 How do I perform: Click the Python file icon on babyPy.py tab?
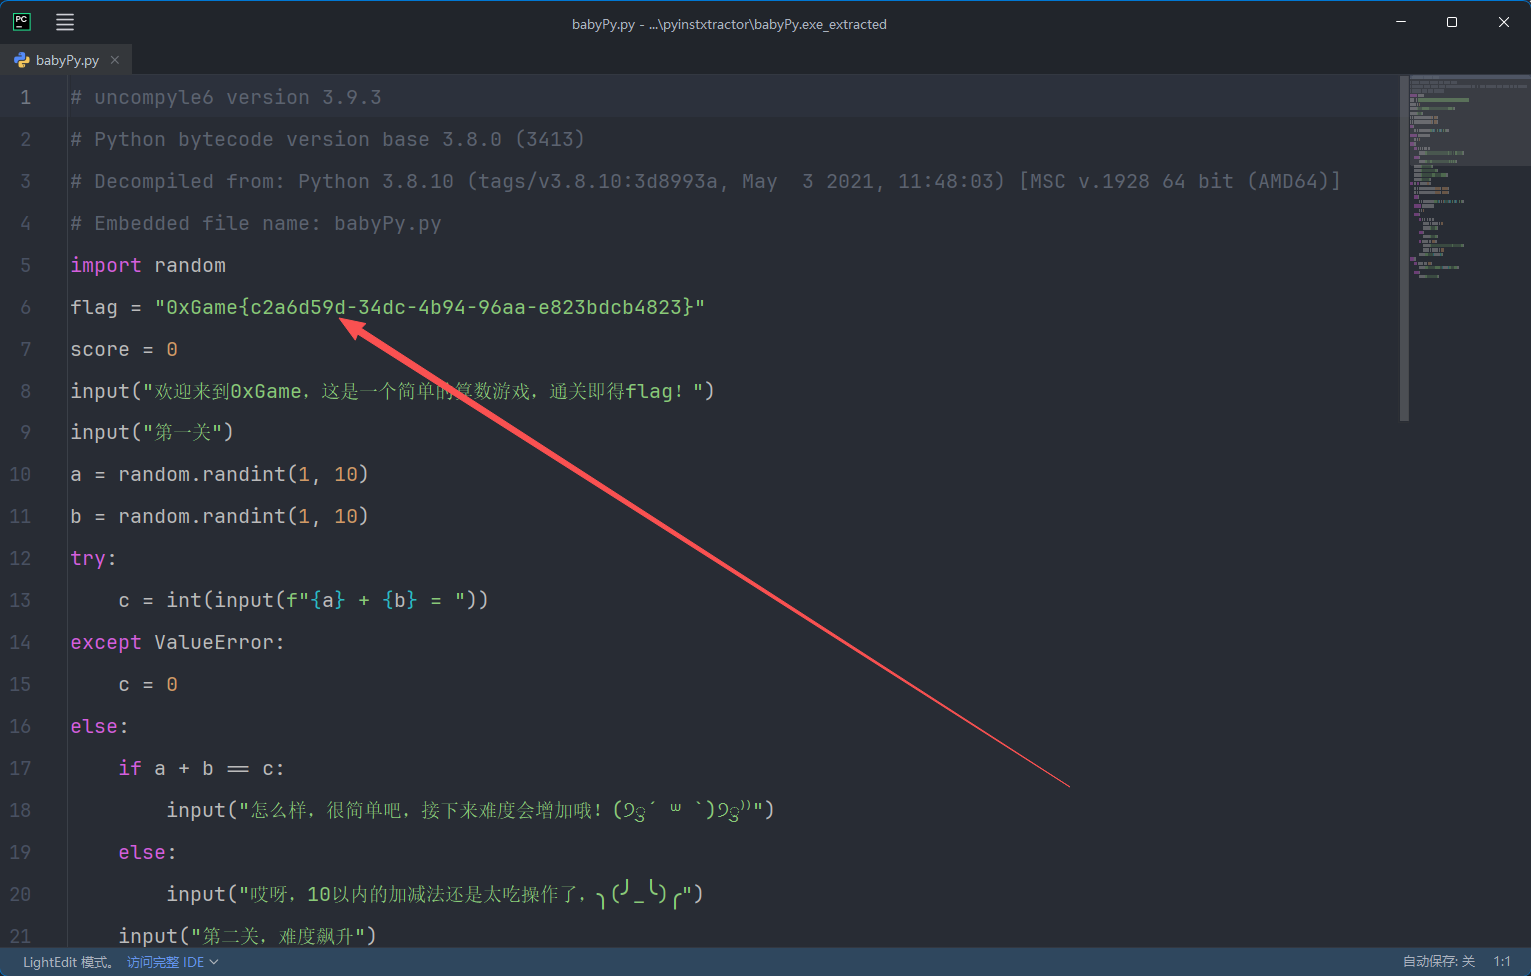coord(22,60)
